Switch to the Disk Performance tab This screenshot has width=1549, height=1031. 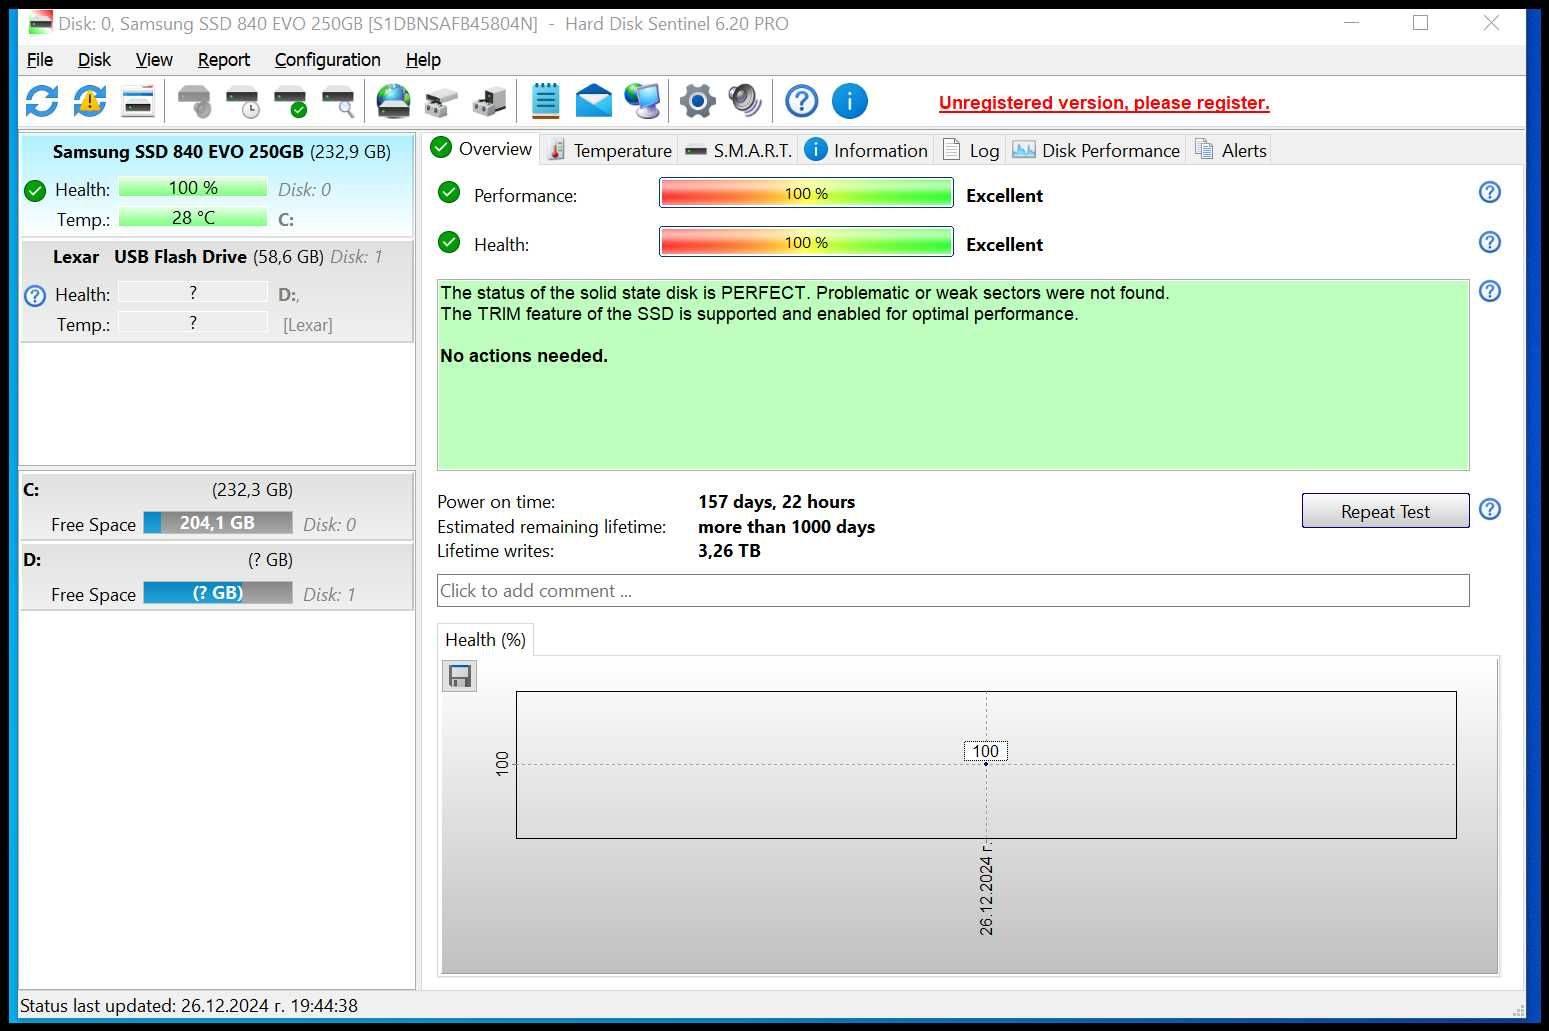[1096, 150]
